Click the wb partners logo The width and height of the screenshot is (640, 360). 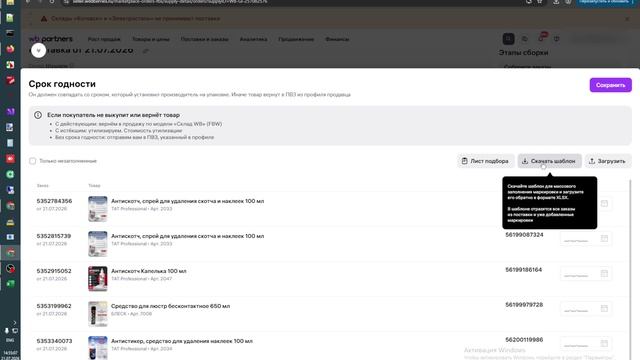point(51,39)
